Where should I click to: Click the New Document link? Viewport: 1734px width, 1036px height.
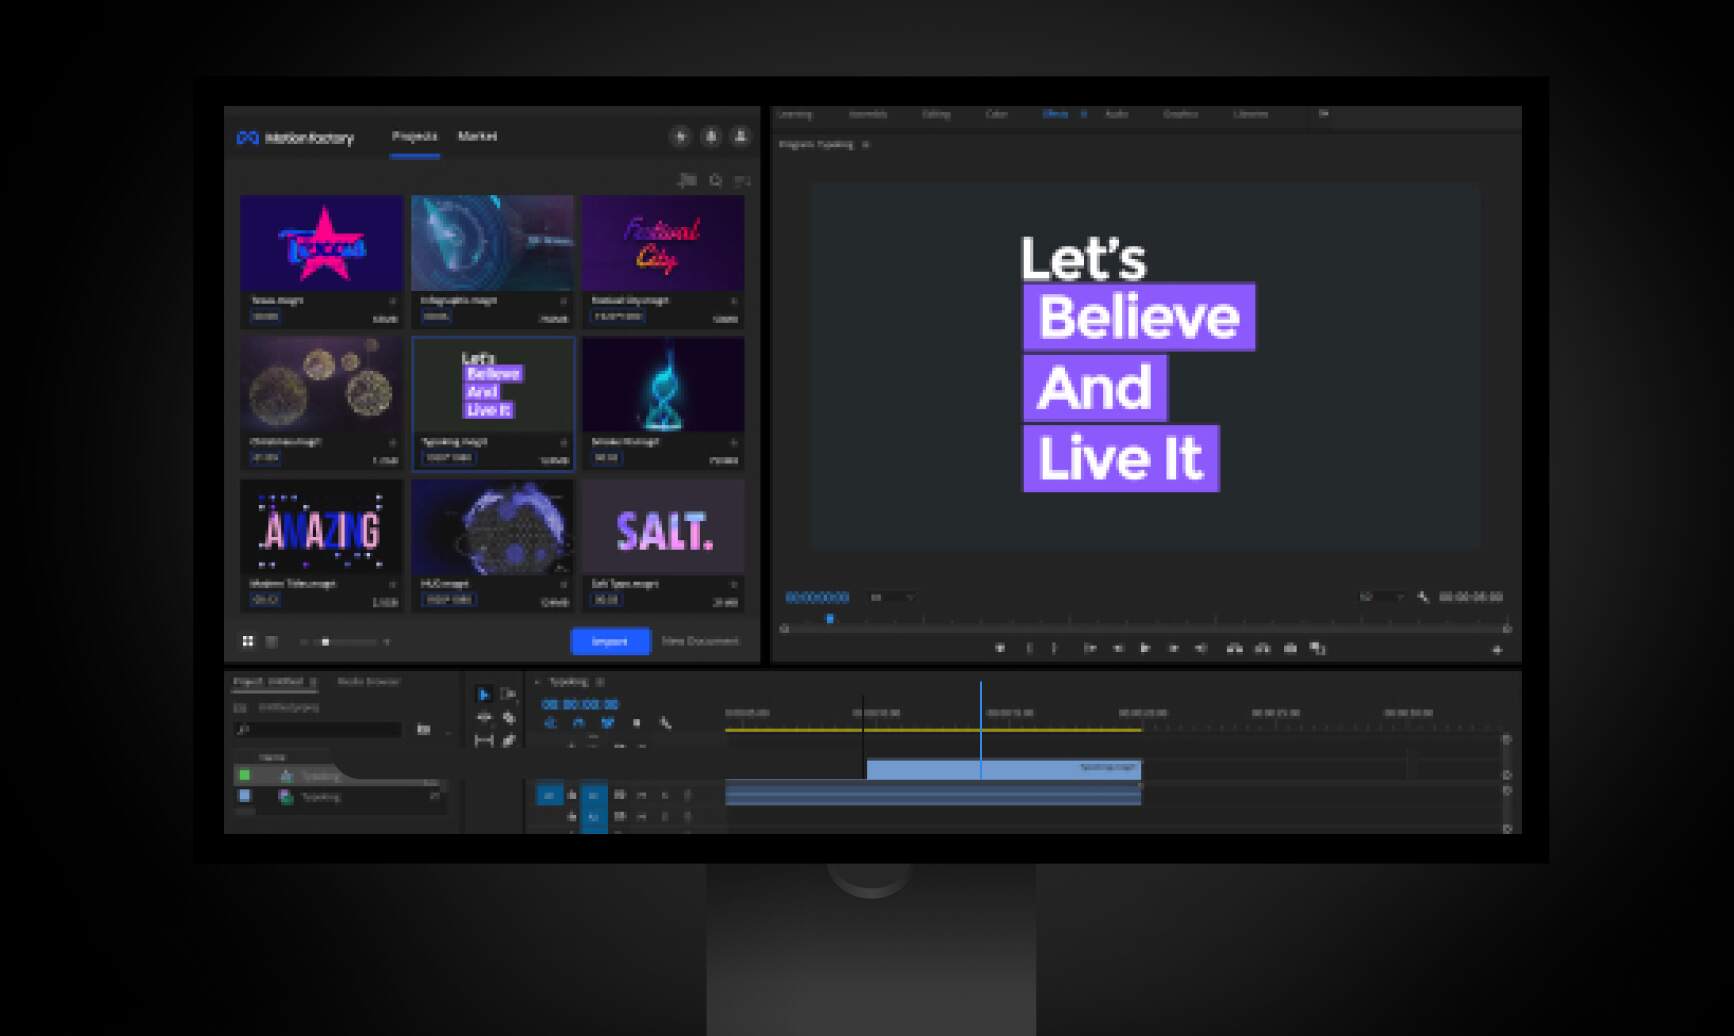click(700, 641)
